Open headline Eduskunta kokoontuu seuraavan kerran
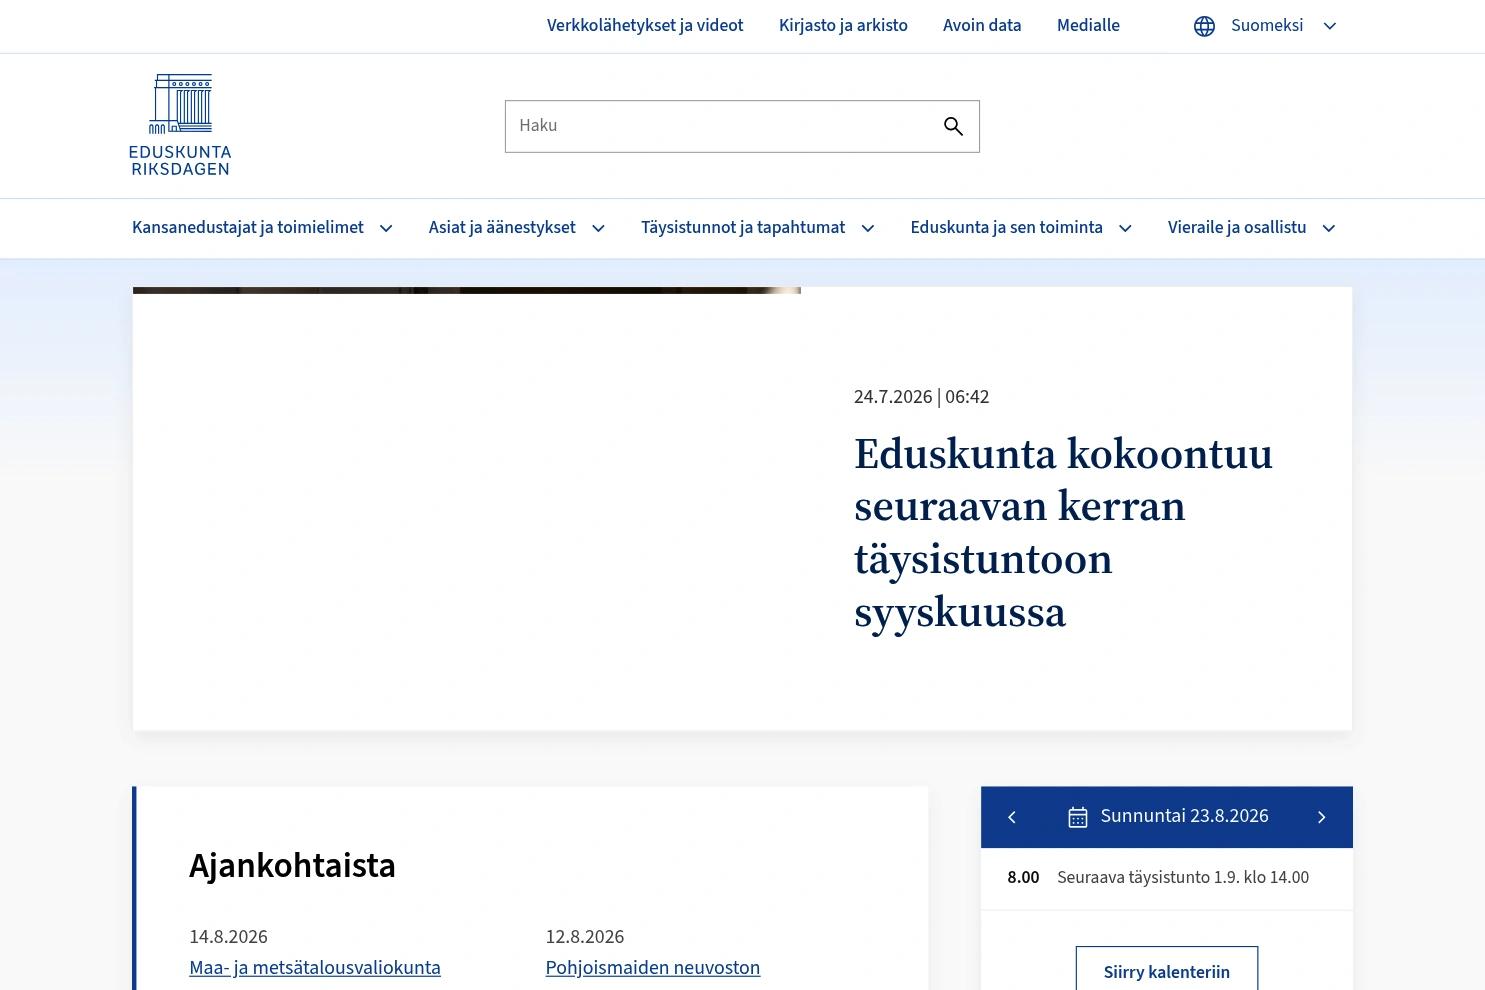Screen dimensions: 1485x990 point(1063,533)
